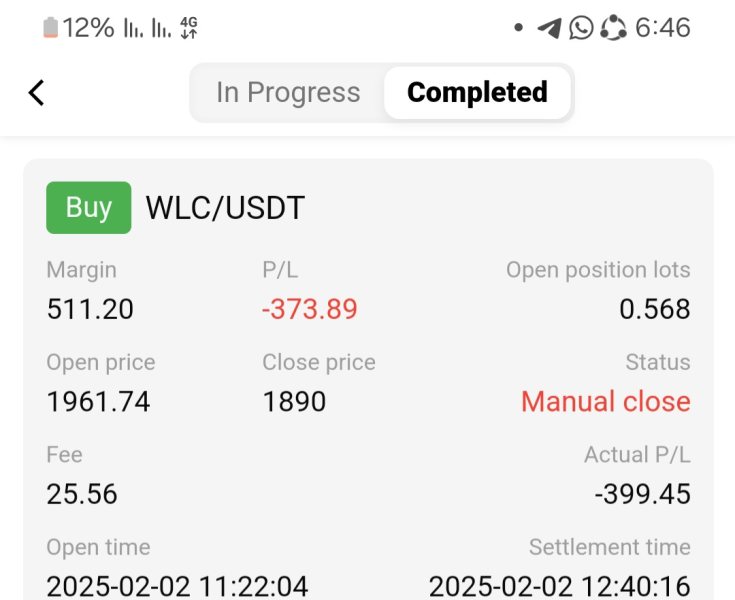Screen dimensions: 735x600
Task: Tap the battery indicator icon
Action: tap(50, 28)
